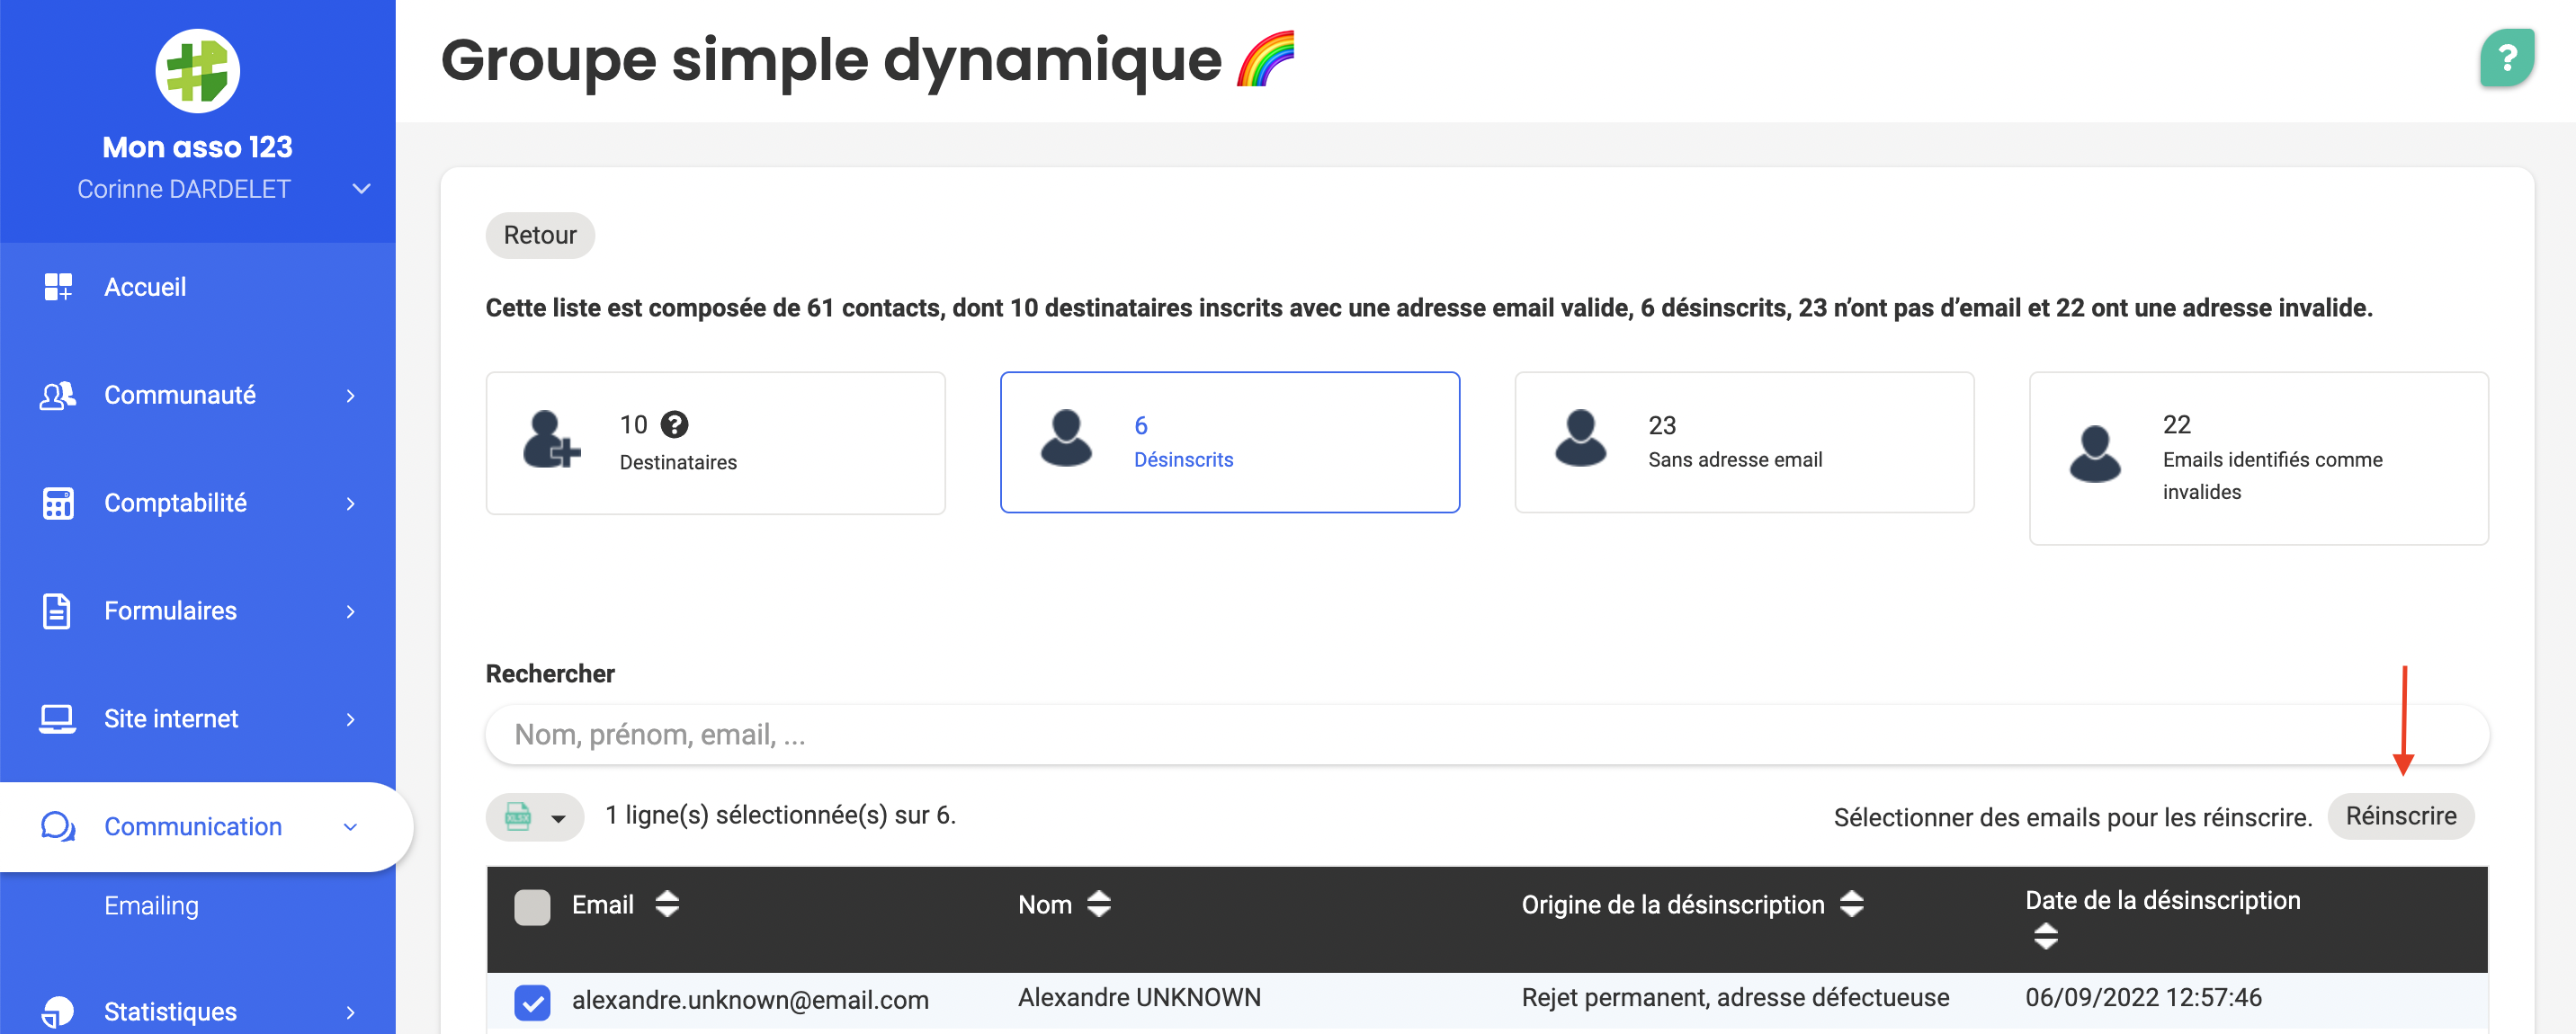The image size is (2576, 1034).
Task: Click the XLSX export icon
Action: (518, 816)
